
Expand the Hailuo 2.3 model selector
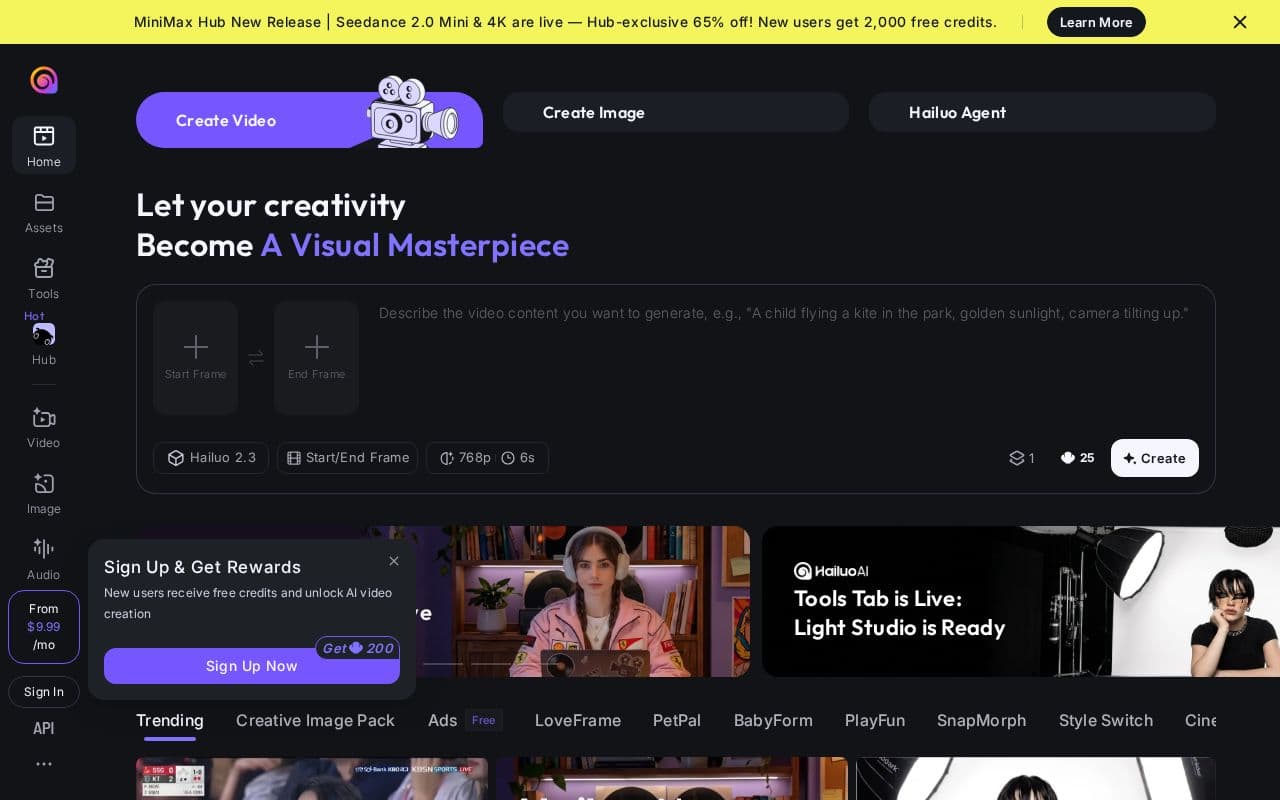click(x=211, y=458)
